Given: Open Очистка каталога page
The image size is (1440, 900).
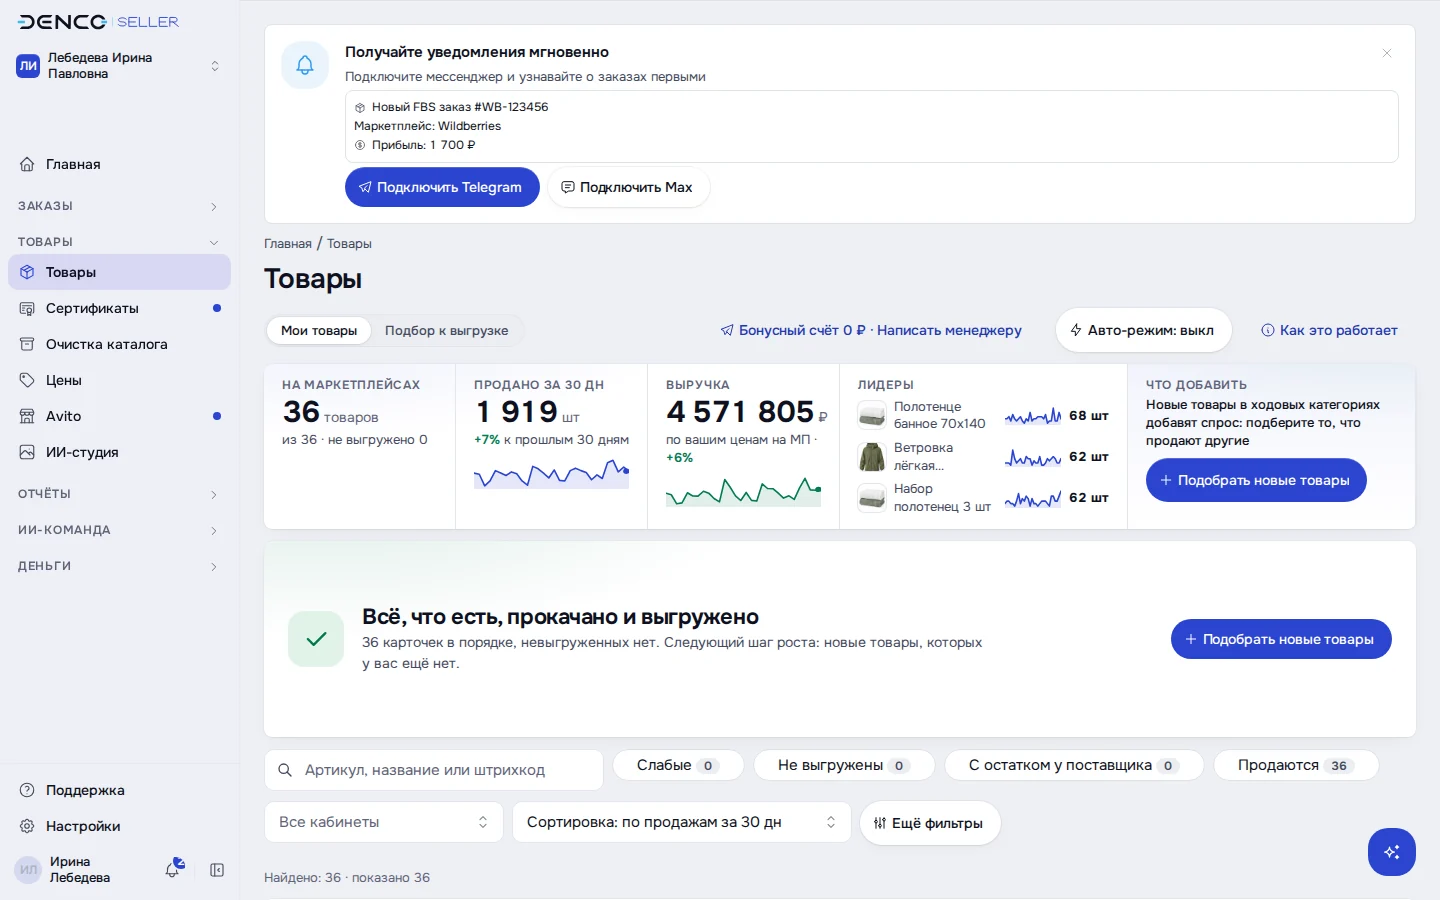Looking at the screenshot, I should coord(119,344).
